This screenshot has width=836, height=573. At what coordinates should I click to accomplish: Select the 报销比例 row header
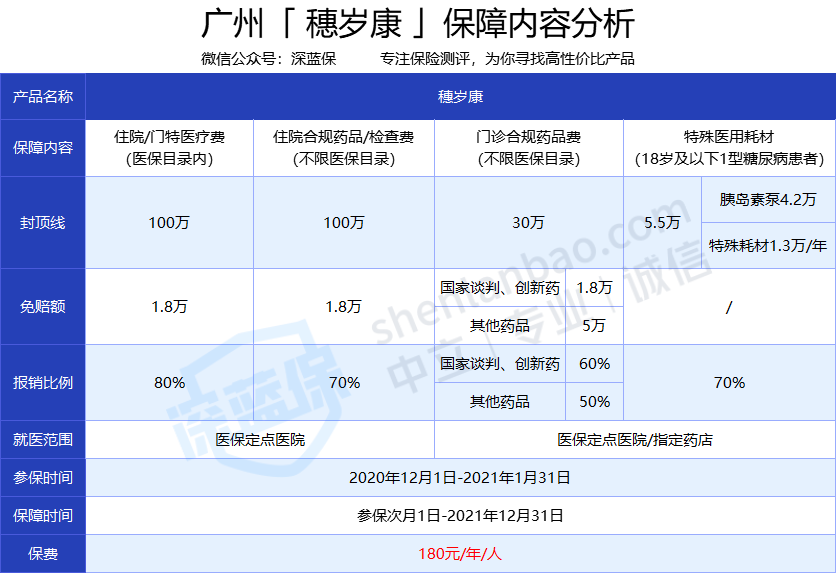(43, 382)
